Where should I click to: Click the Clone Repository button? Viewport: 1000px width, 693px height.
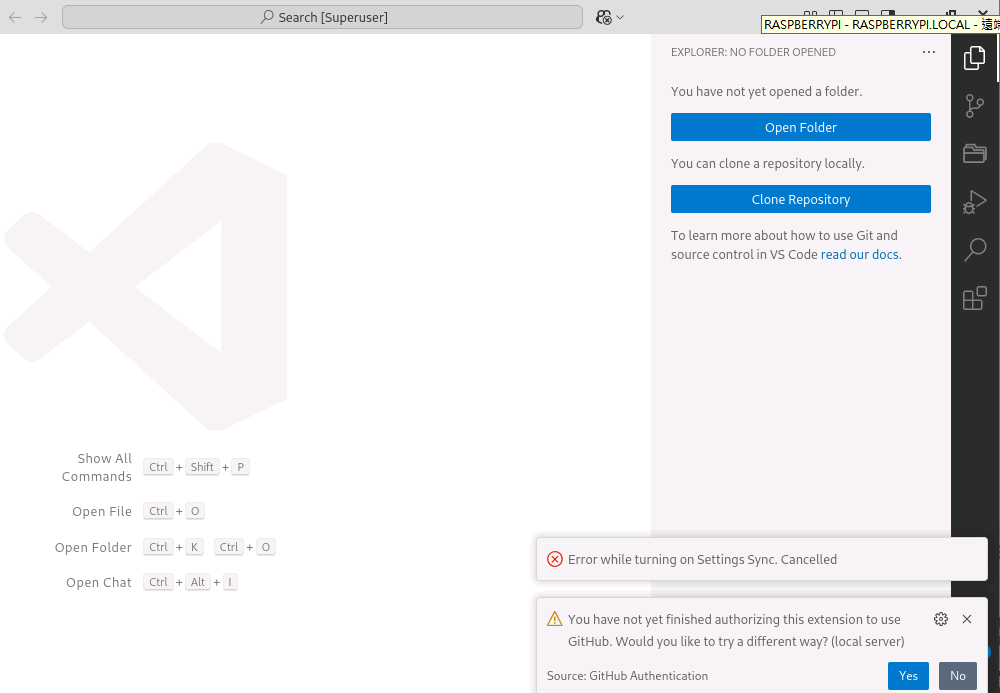point(800,199)
